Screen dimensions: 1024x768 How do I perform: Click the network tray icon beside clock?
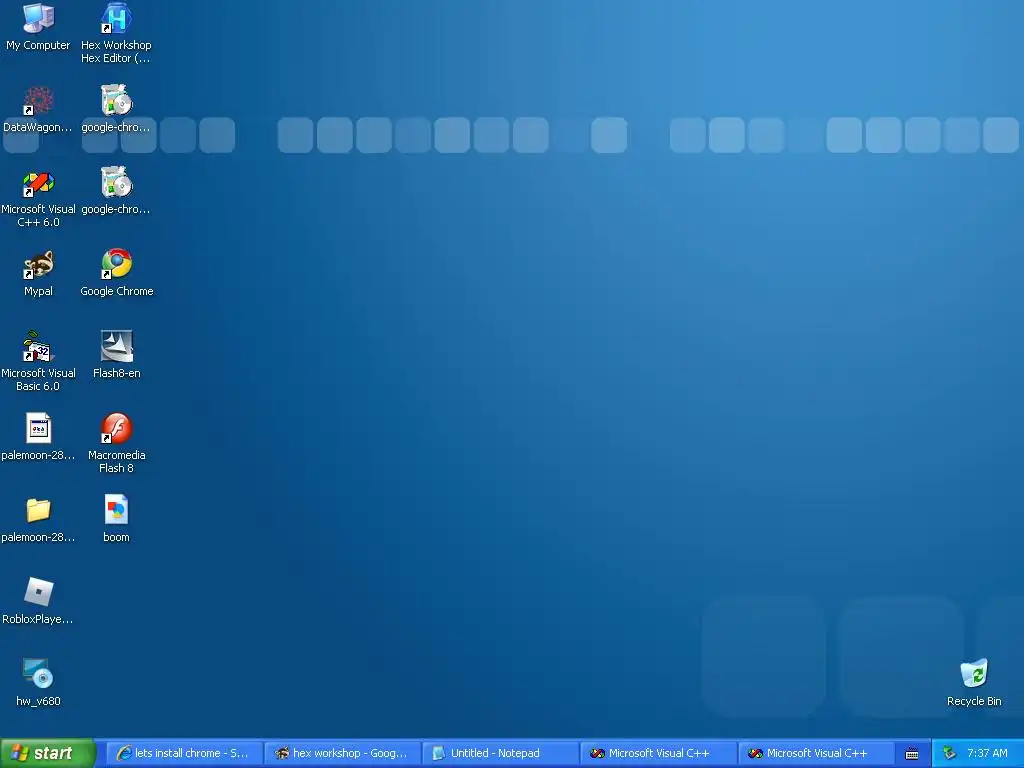[949, 753]
